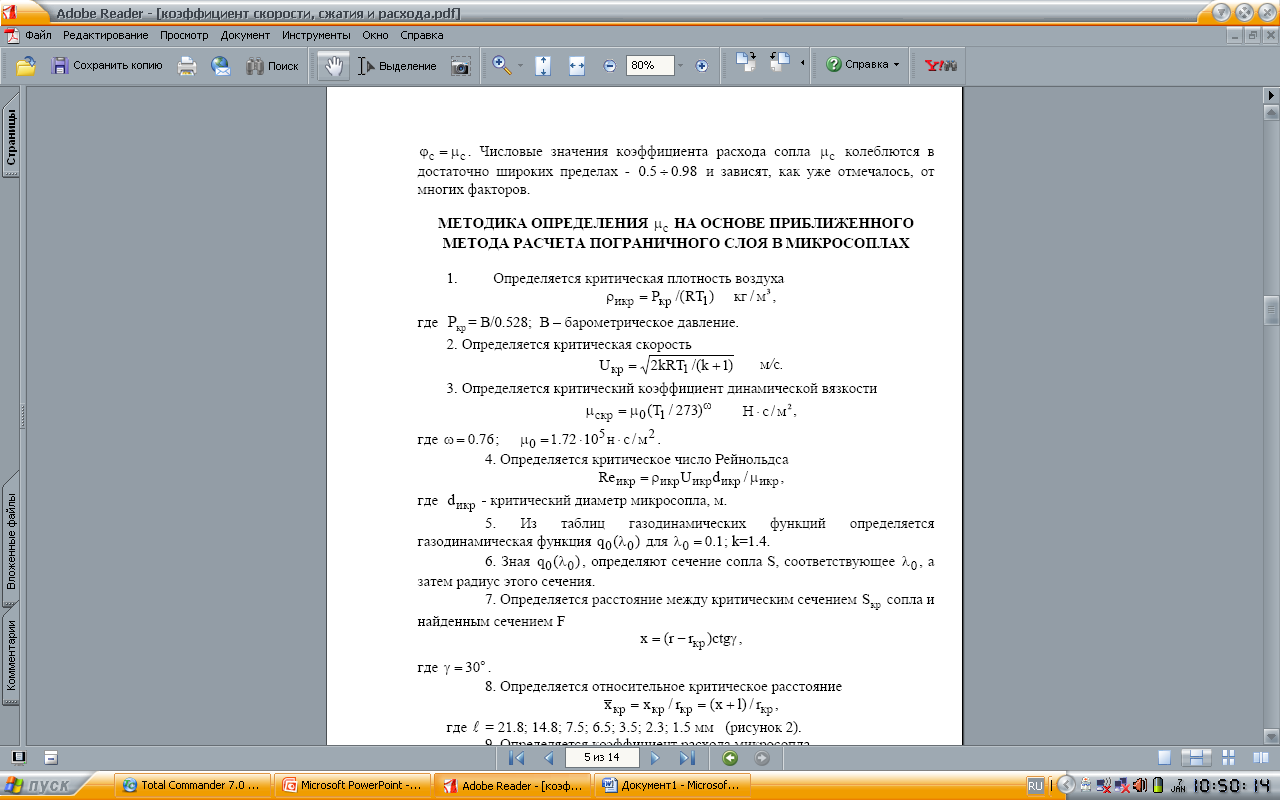The image size is (1280, 800).
Task: Open the Справка help dropdown button
Action: click(x=862, y=65)
